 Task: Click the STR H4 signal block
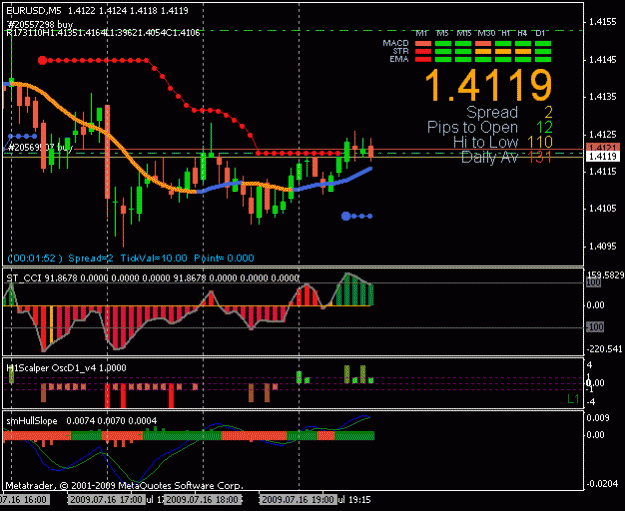coord(523,51)
